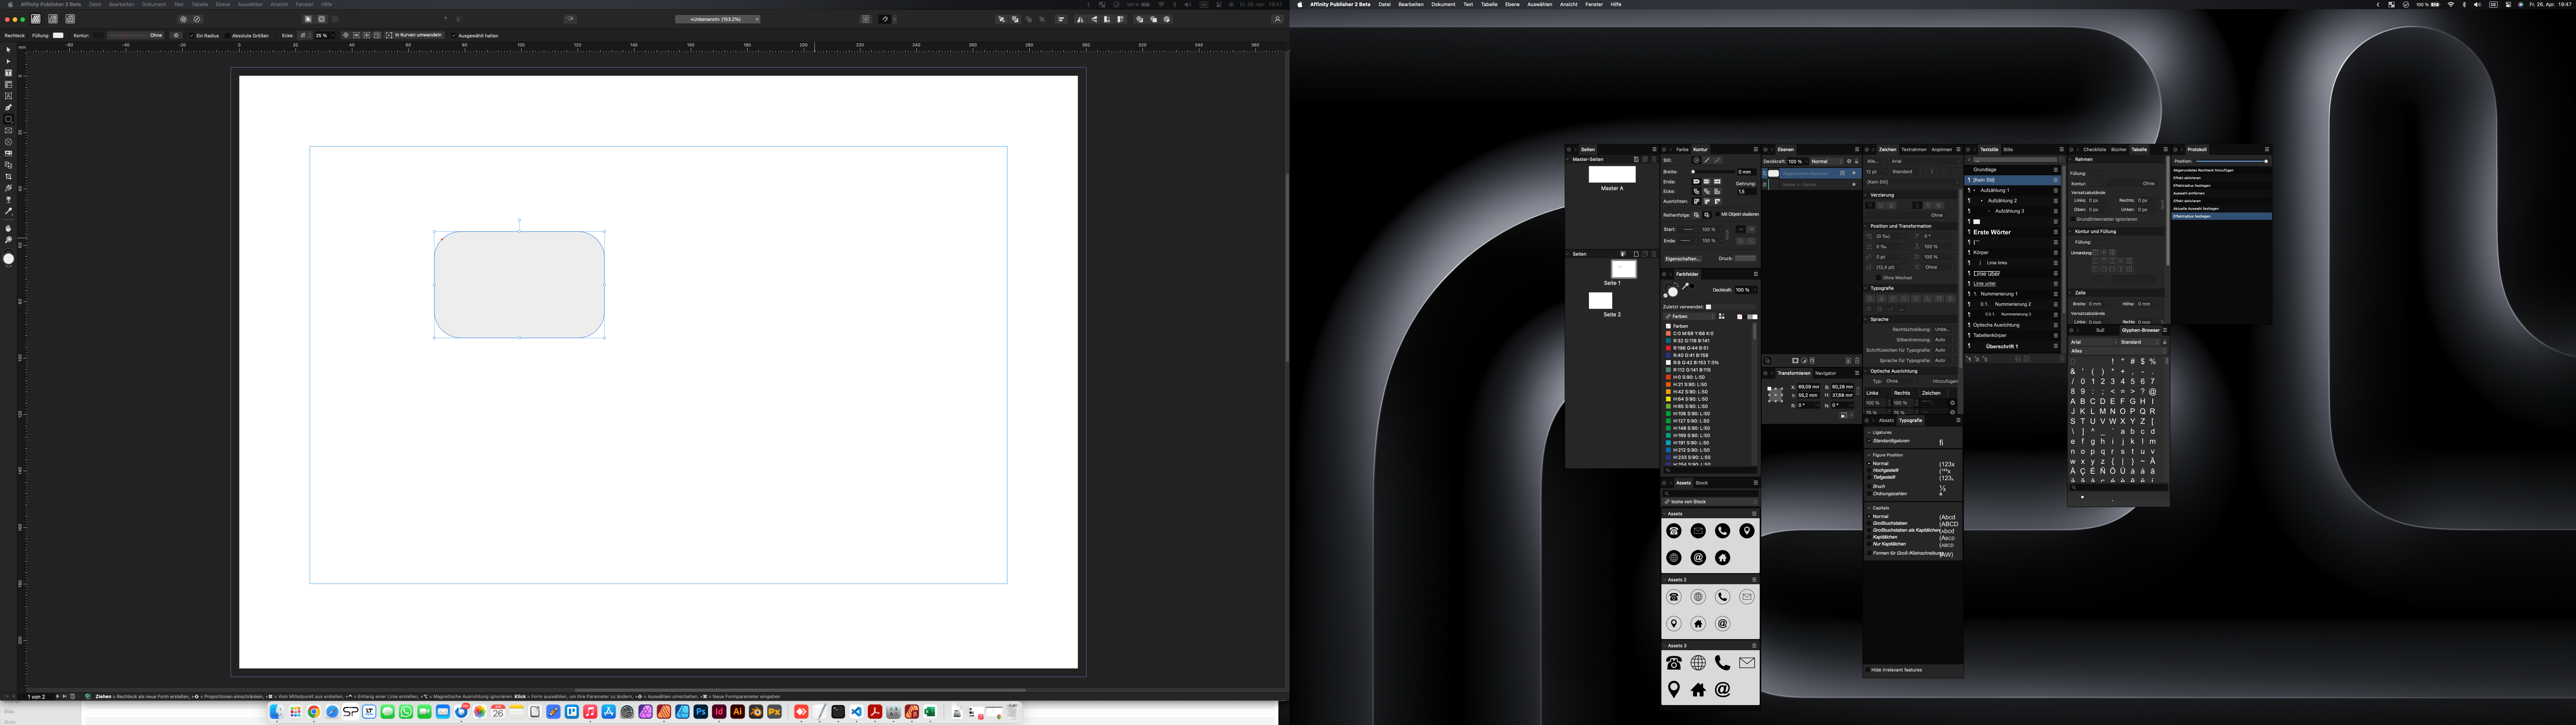
Task: Select the Picture Frame Rectangle tool
Action: [x=8, y=131]
